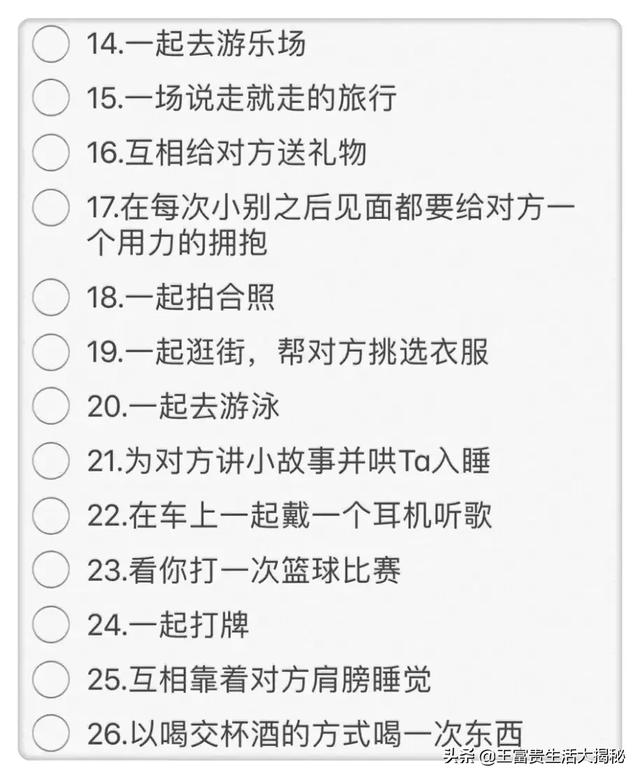Check off 18.一起拍合照

pyautogui.click(x=50, y=297)
